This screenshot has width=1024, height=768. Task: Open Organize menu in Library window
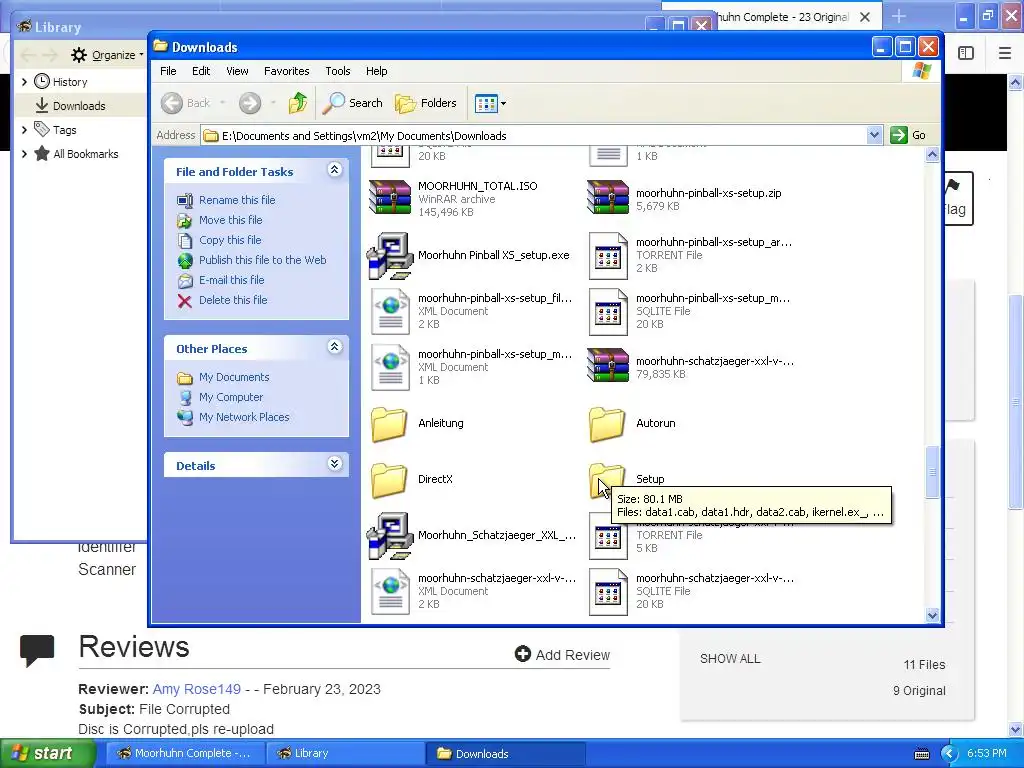point(107,55)
